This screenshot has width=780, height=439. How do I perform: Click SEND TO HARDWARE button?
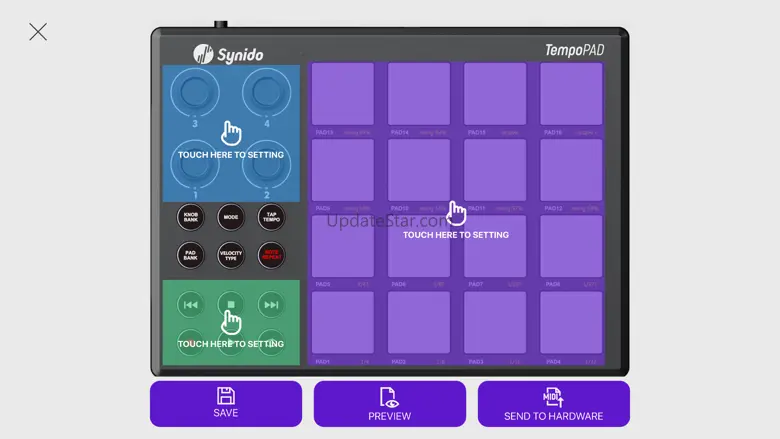pos(554,404)
